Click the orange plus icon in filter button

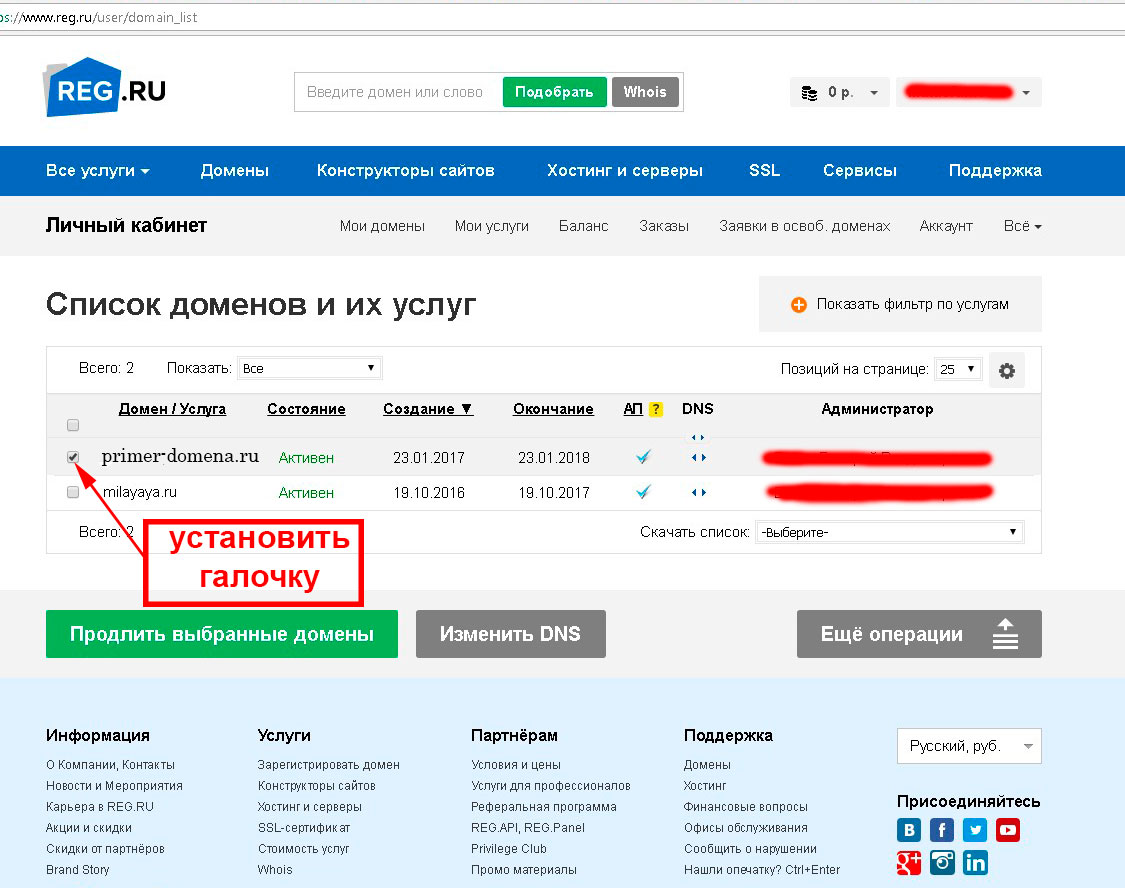click(x=799, y=305)
